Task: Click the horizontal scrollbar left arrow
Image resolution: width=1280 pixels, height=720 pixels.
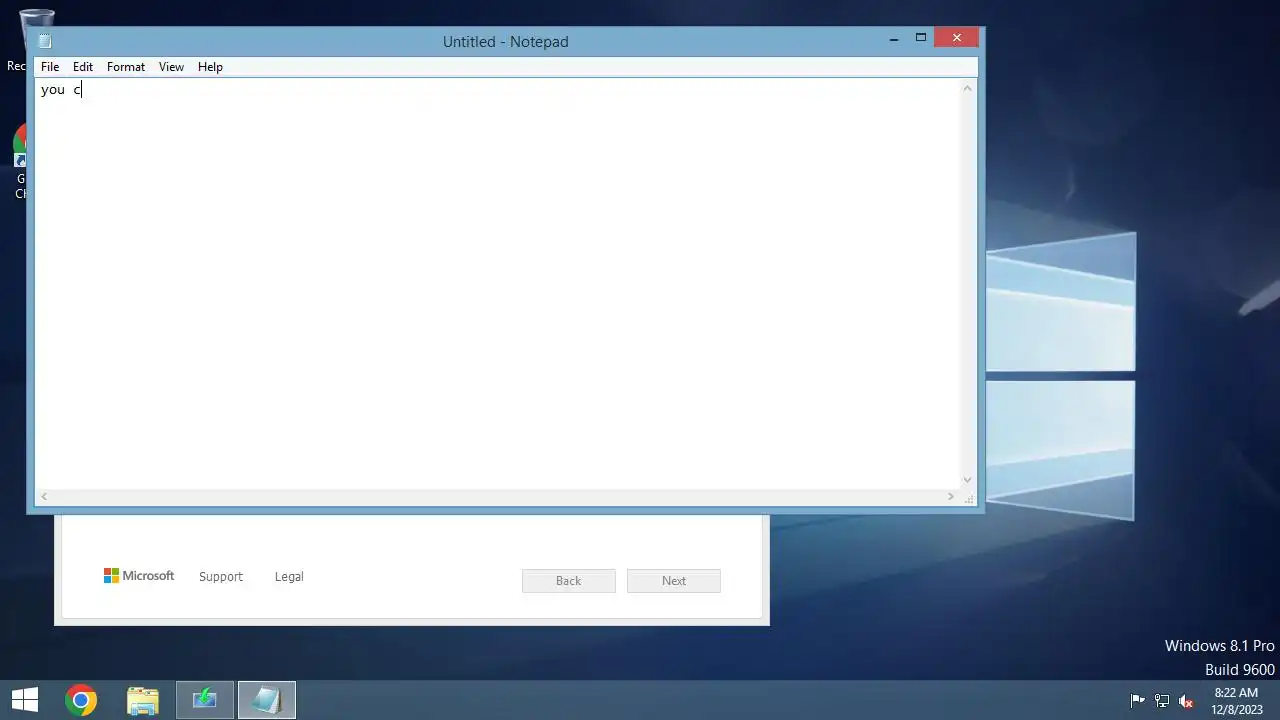Action: click(44, 496)
